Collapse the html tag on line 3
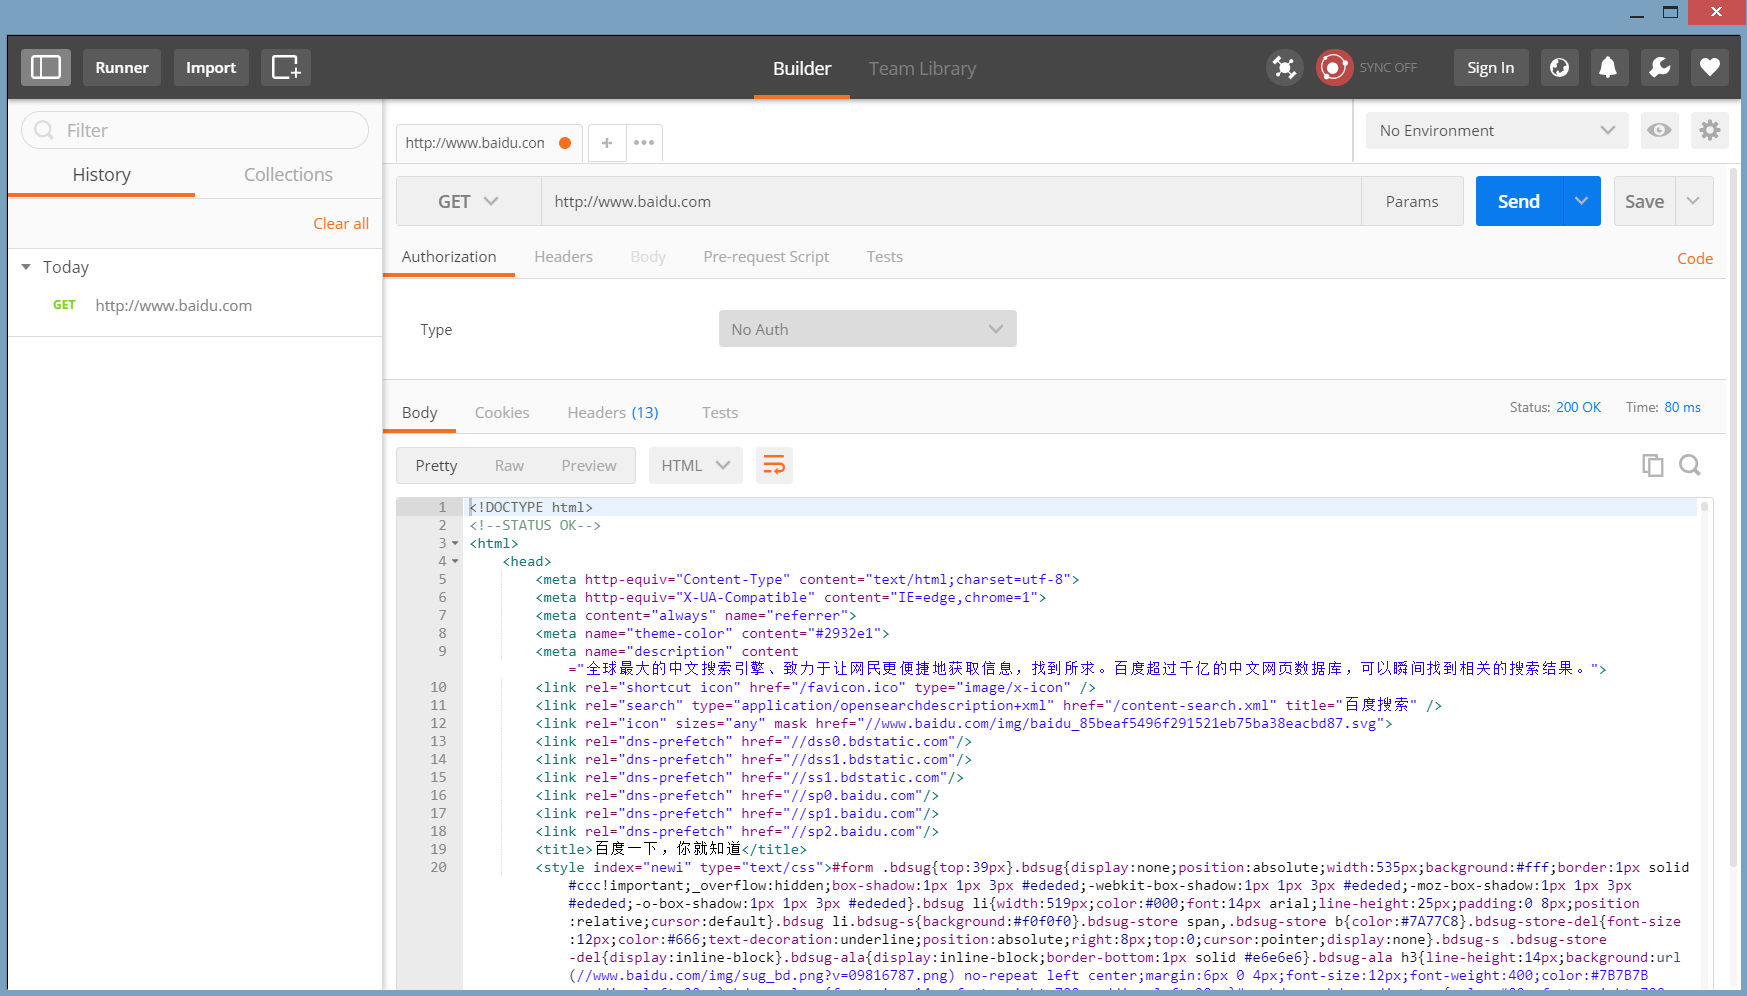Screen dimensions: 1747x996 (455, 544)
